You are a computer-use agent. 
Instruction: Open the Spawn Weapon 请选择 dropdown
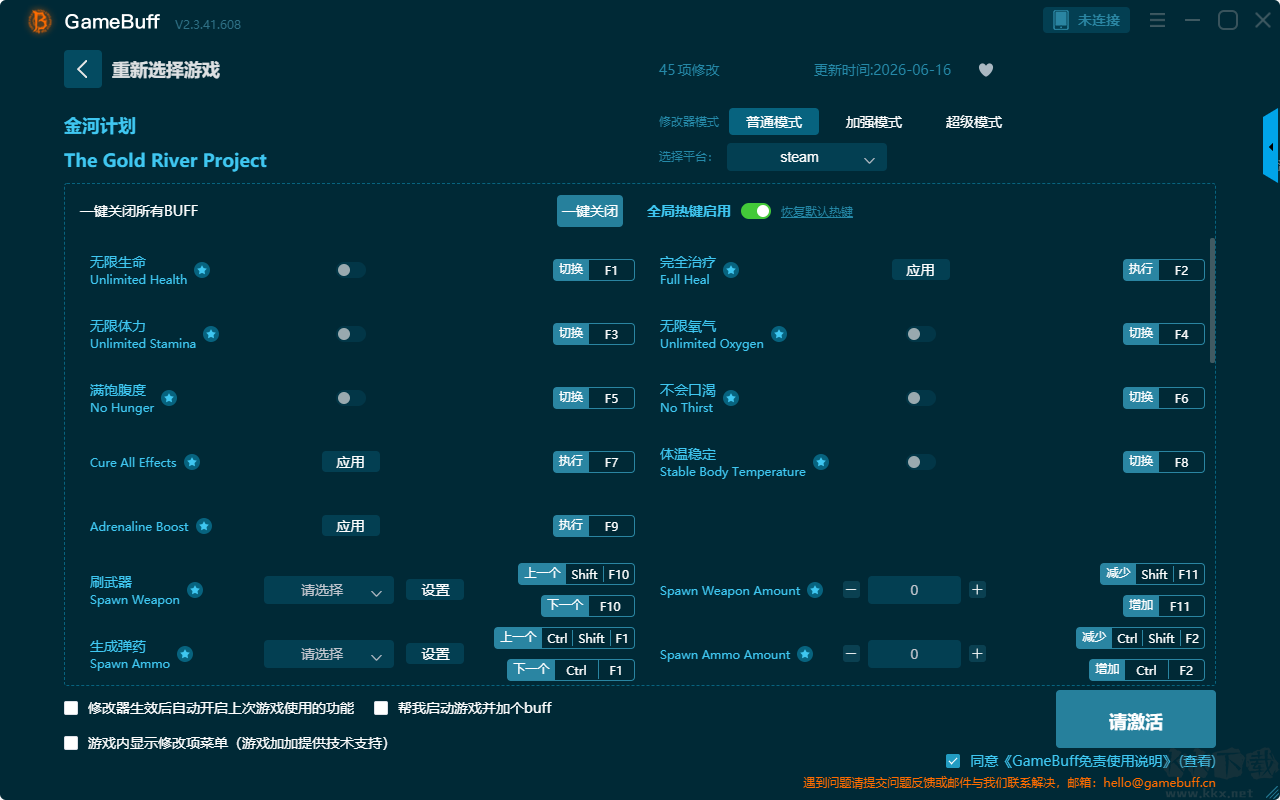coord(329,590)
